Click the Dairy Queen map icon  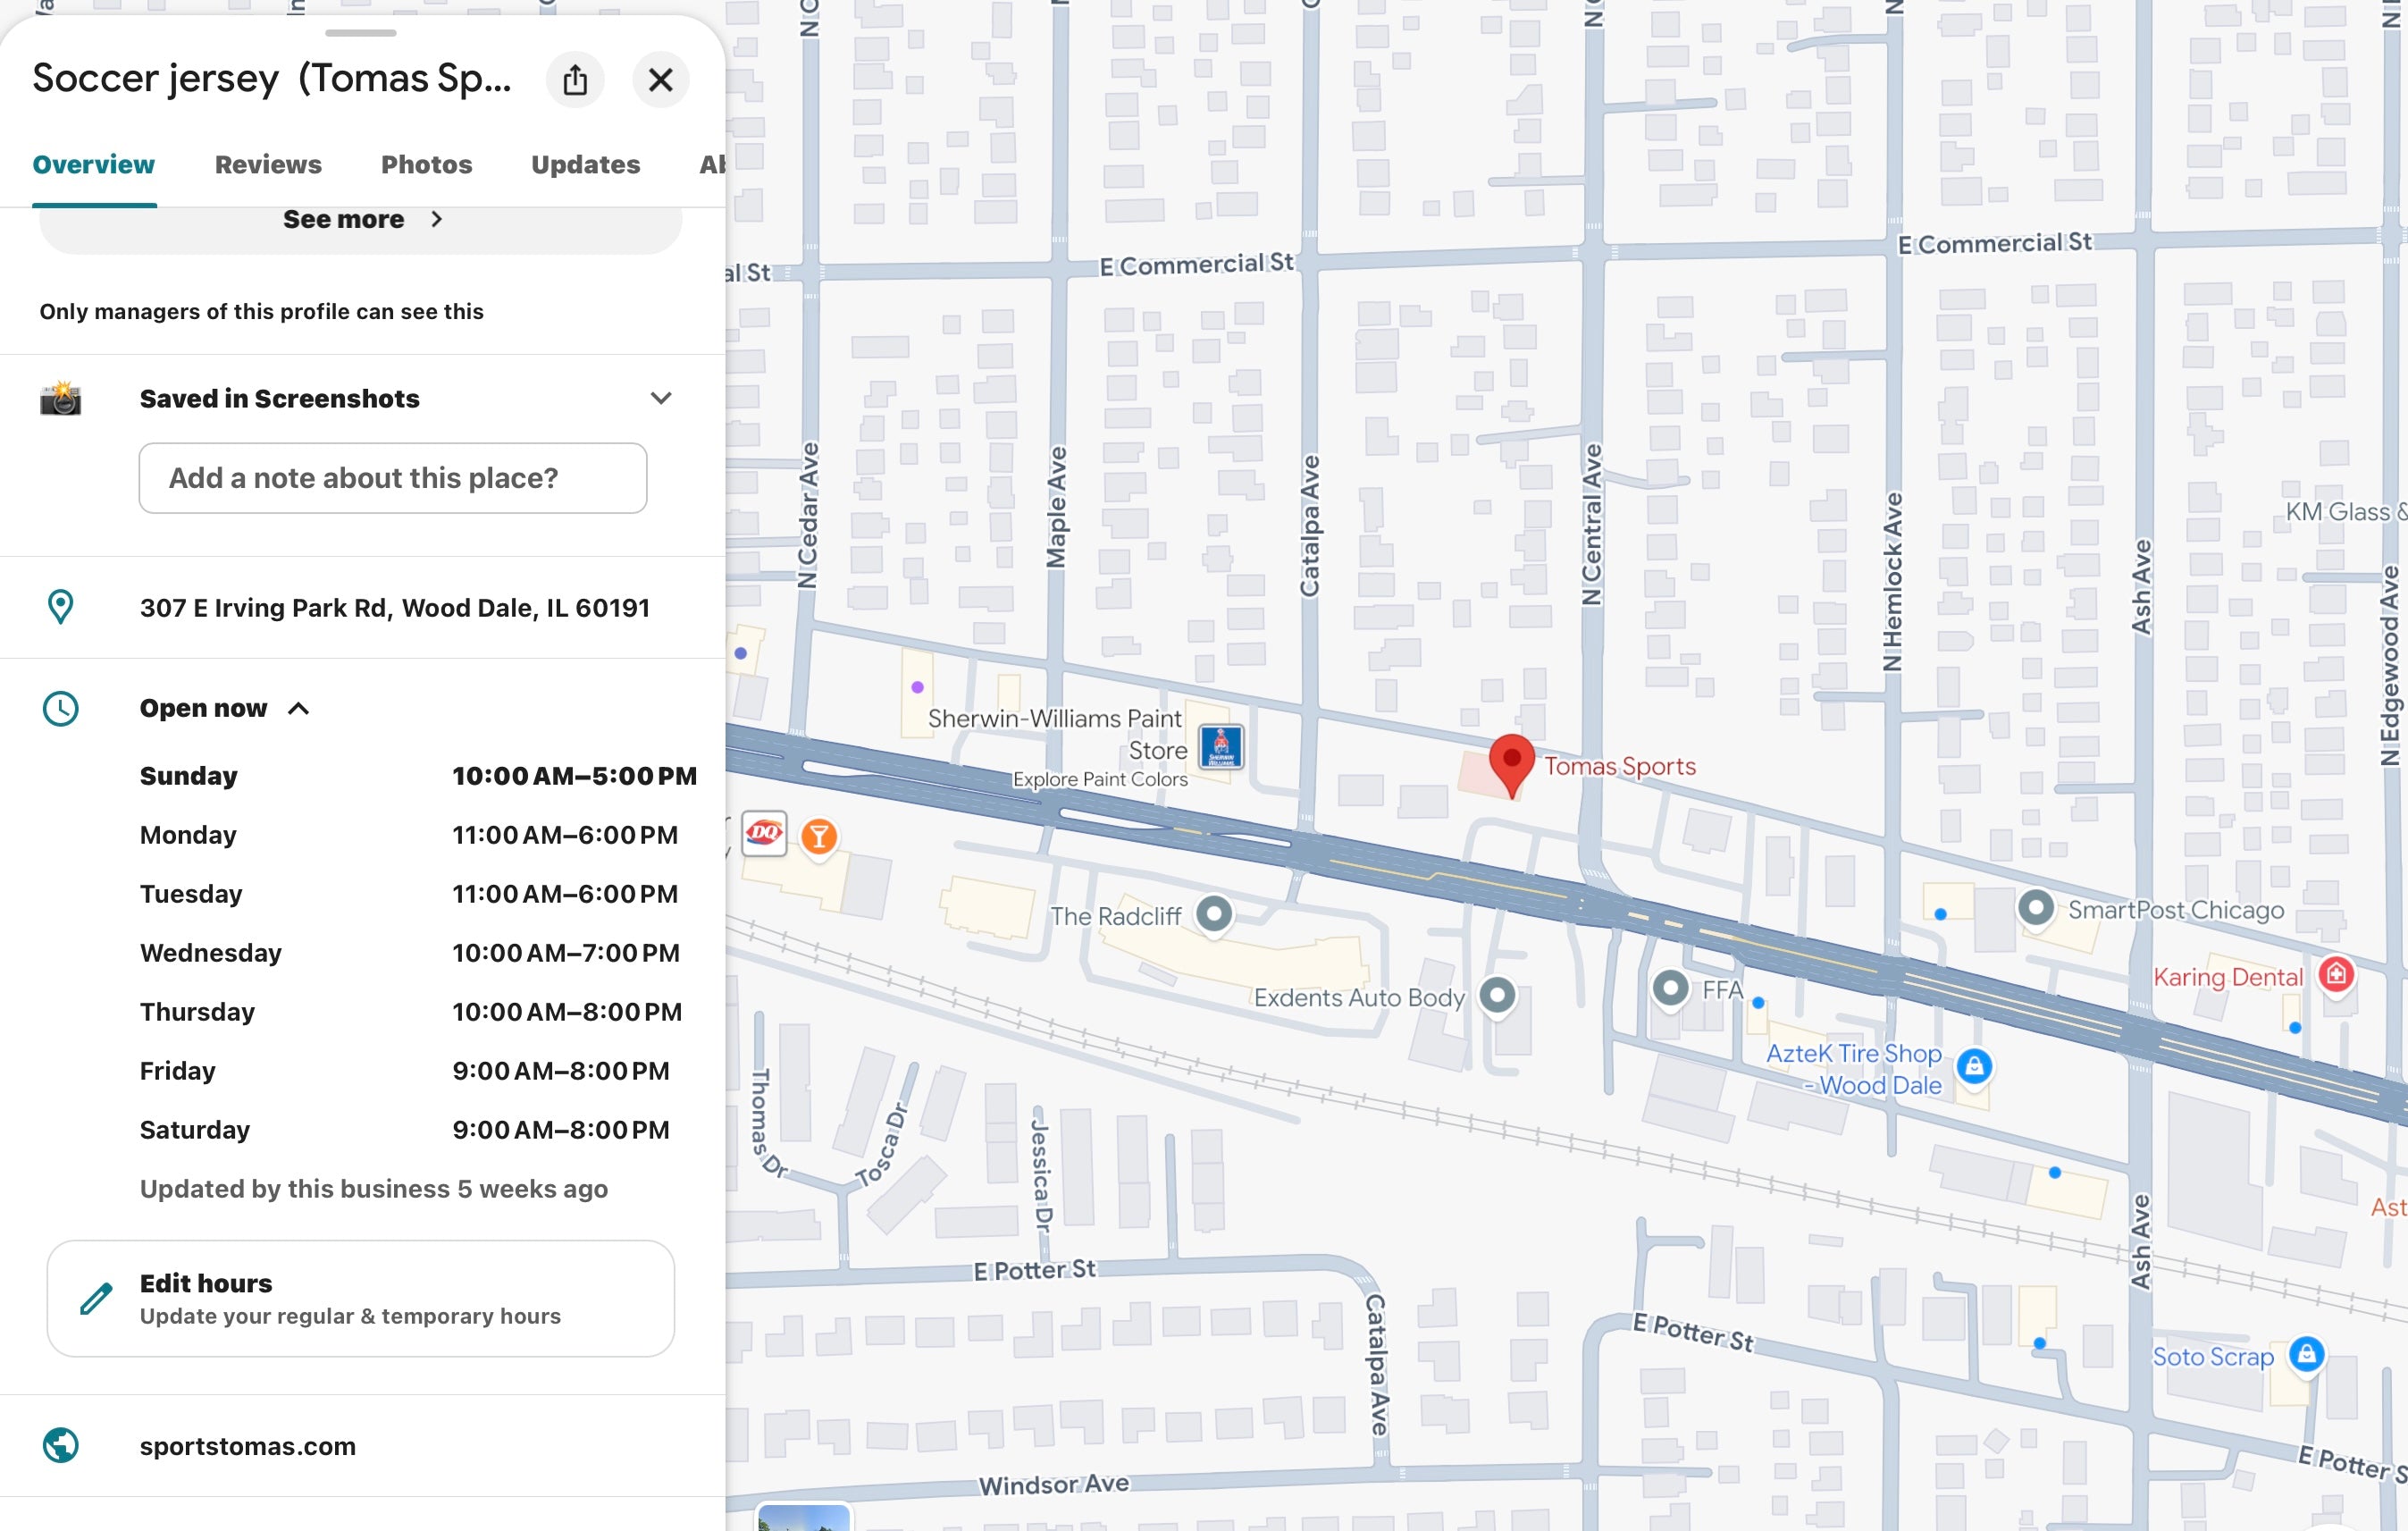(x=765, y=833)
